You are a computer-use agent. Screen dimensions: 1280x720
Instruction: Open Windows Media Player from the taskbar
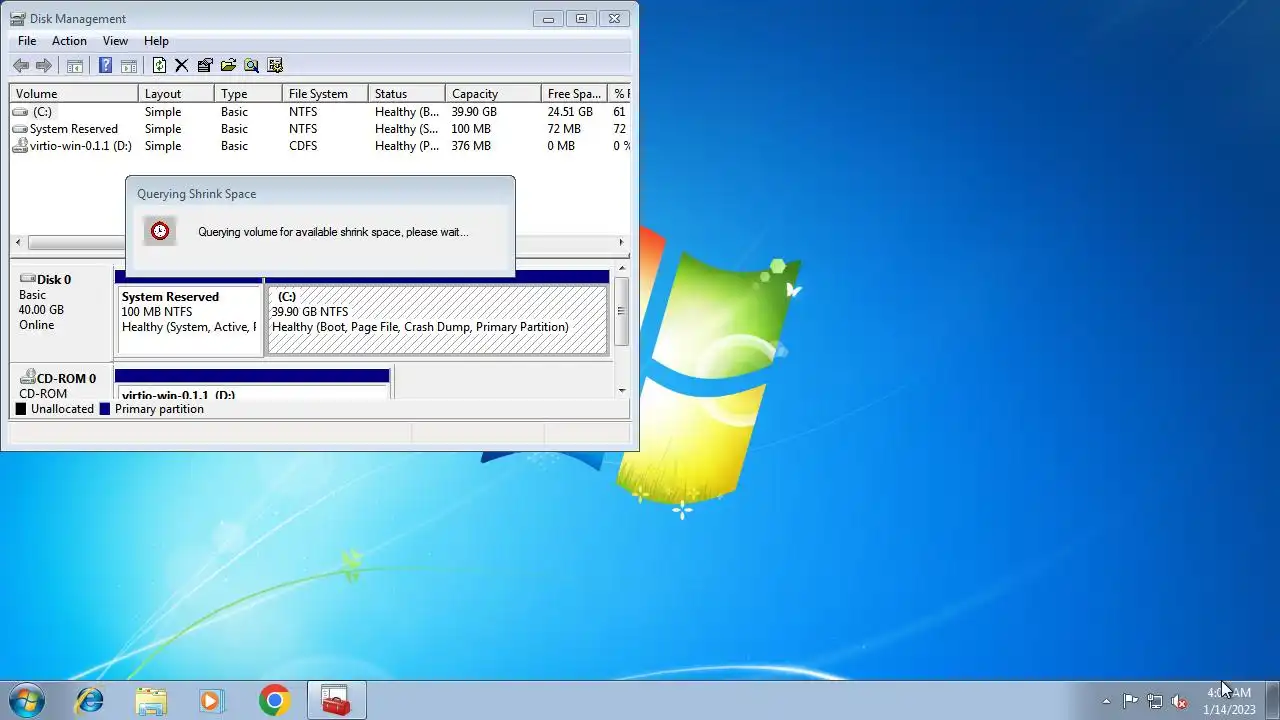coord(212,700)
